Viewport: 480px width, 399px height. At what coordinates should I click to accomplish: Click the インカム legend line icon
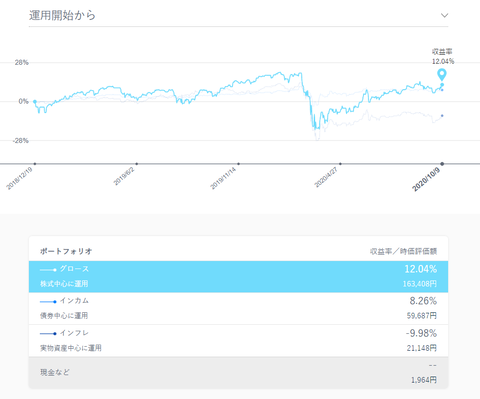[x=48, y=302]
